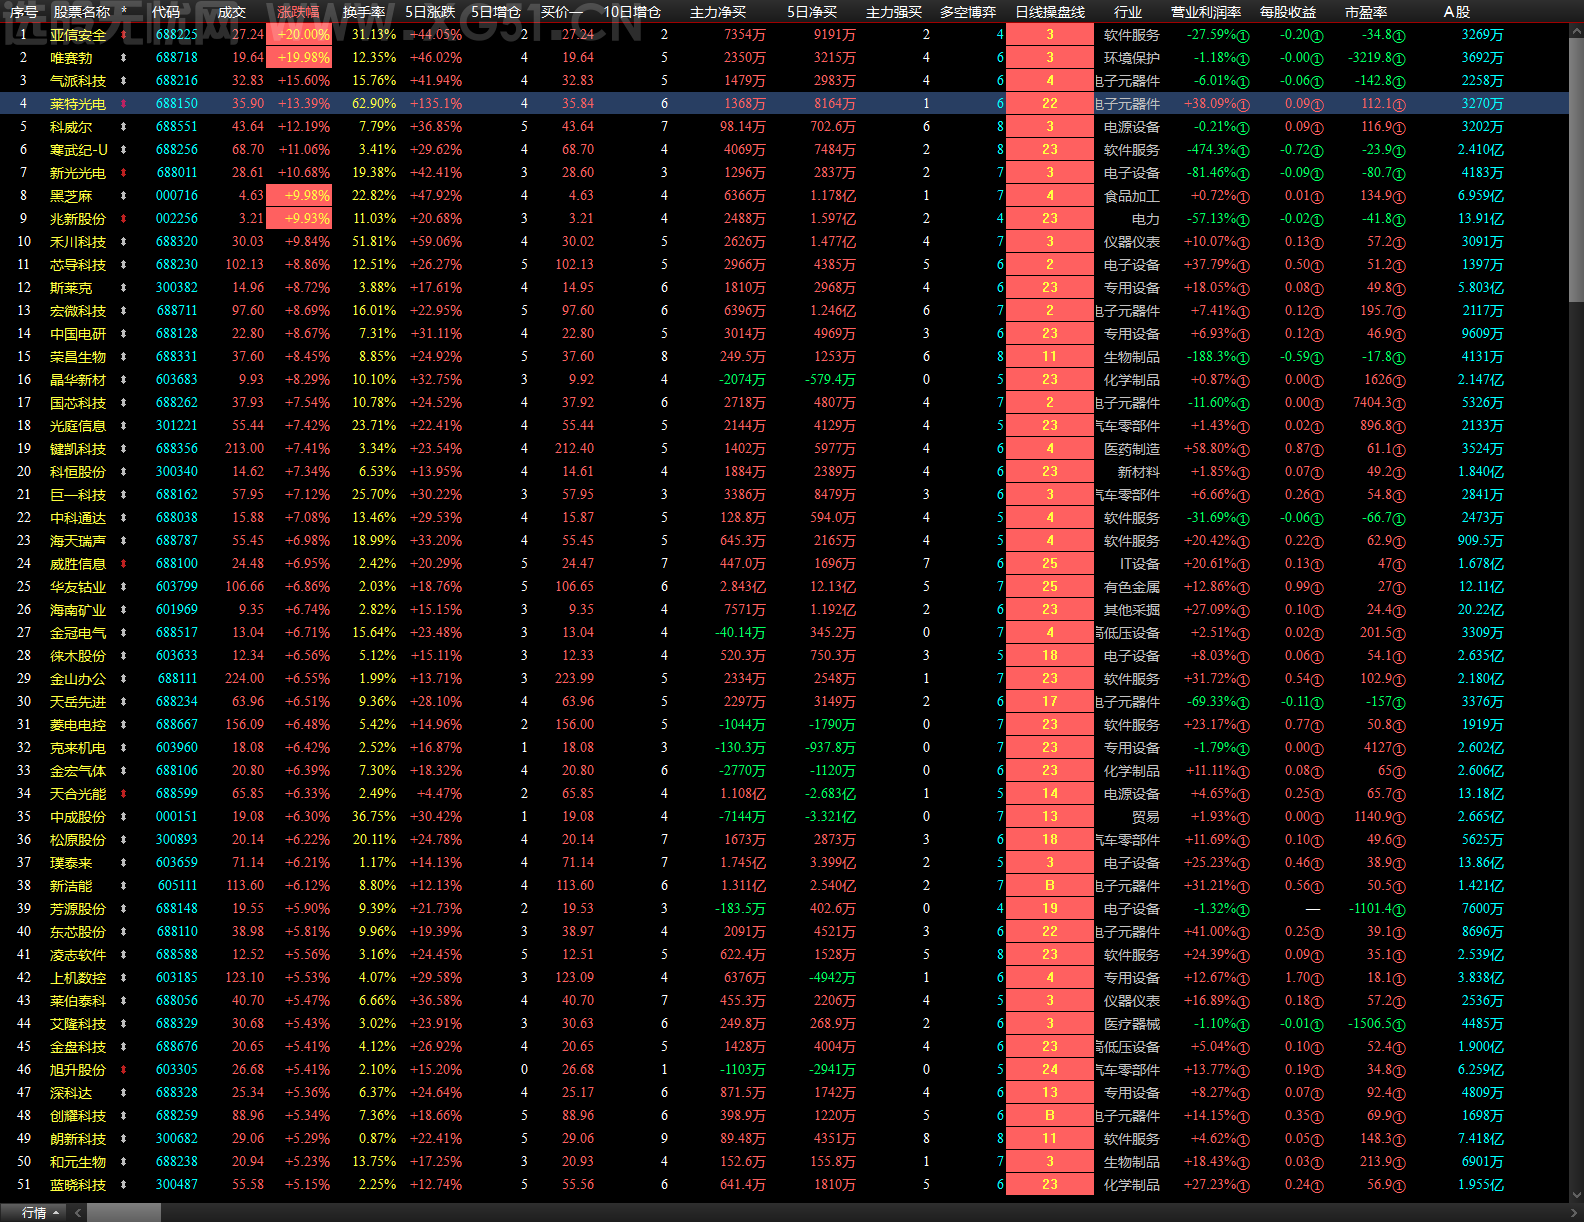Click the 行业 cell 医疗器械
Viewport: 1584px width, 1222px height.
pyautogui.click(x=1132, y=1024)
